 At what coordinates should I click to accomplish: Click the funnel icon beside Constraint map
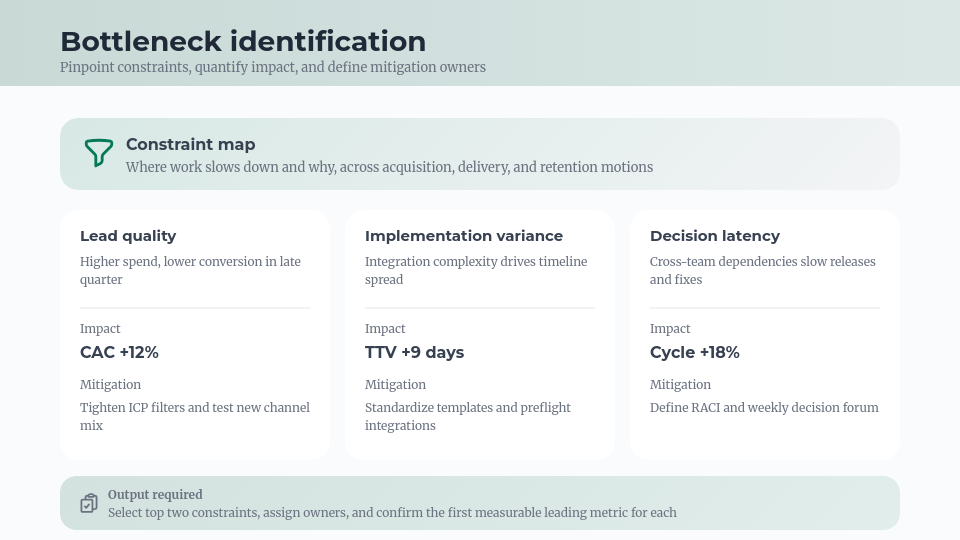98,153
